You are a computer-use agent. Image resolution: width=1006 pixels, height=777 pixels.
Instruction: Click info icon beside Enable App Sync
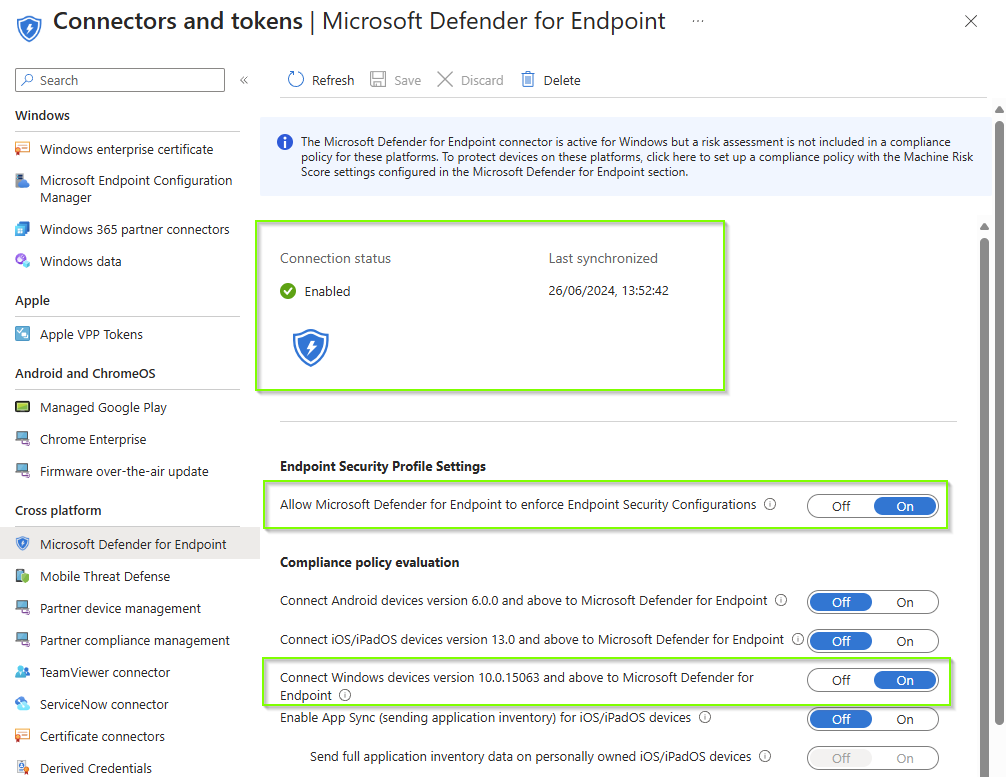tap(705, 717)
